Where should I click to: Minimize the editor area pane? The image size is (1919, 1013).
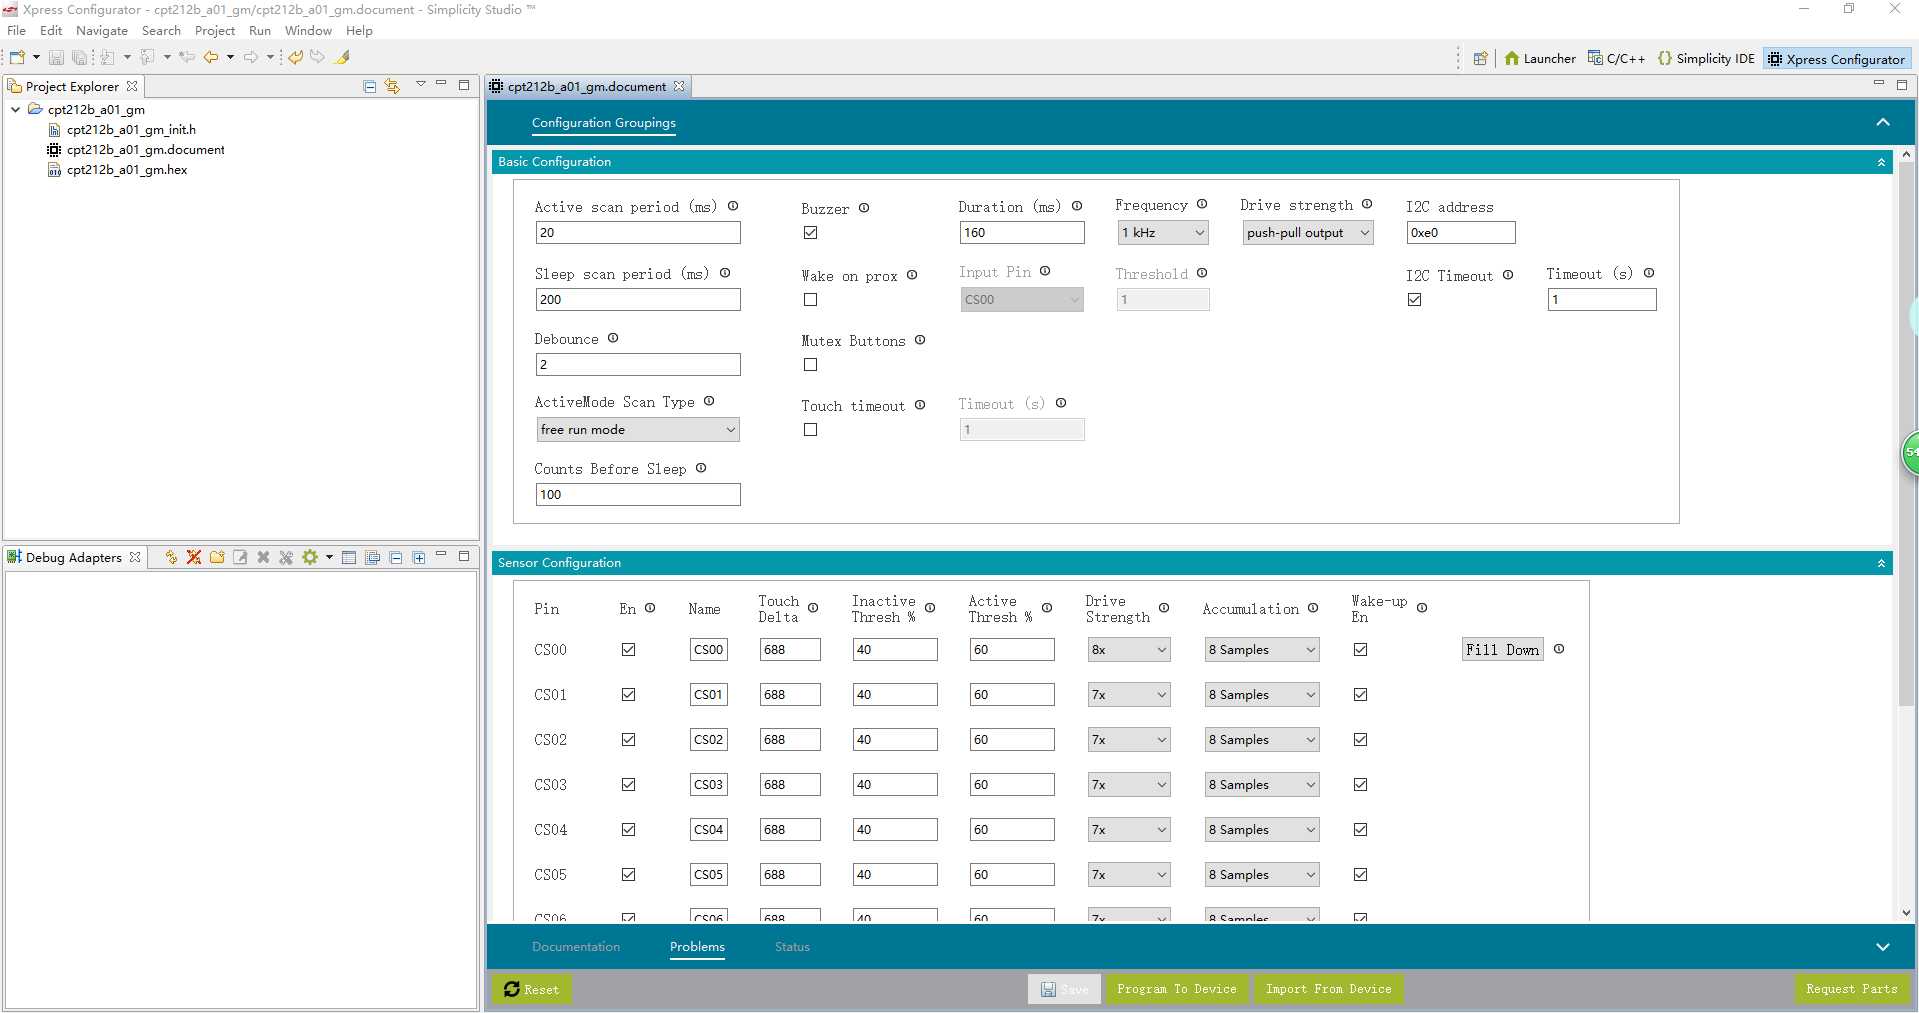pyautogui.click(x=1879, y=85)
